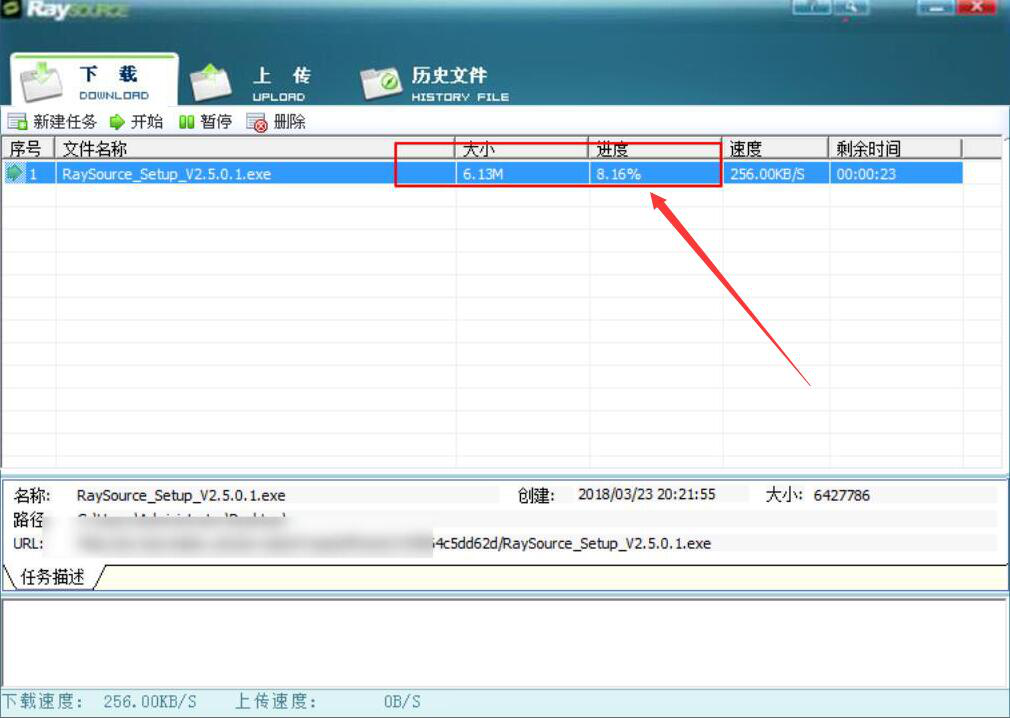
Task: Sort by the 剩余时间 column header
Action: [895, 149]
